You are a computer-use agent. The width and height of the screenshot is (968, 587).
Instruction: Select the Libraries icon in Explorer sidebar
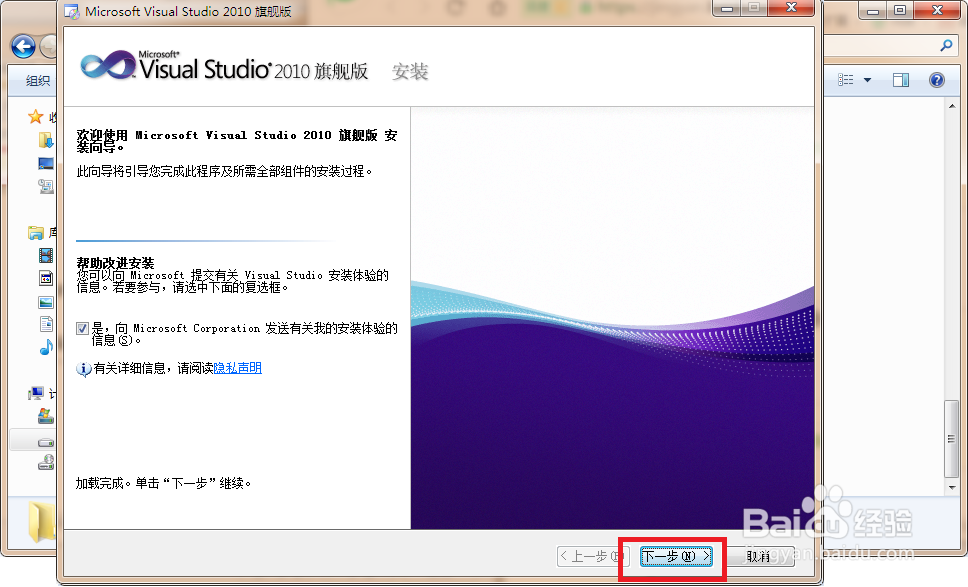[36, 233]
